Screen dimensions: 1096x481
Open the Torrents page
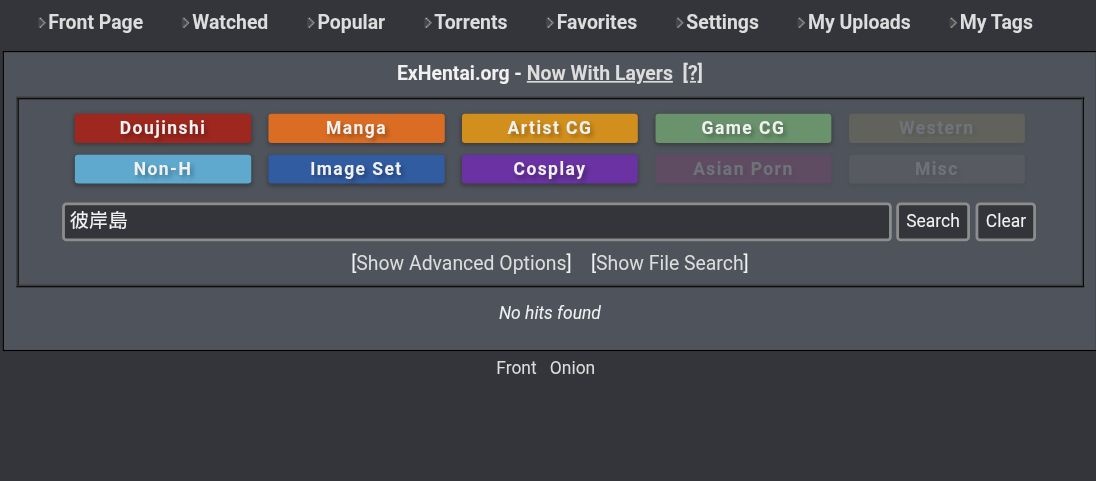[x=470, y=22]
